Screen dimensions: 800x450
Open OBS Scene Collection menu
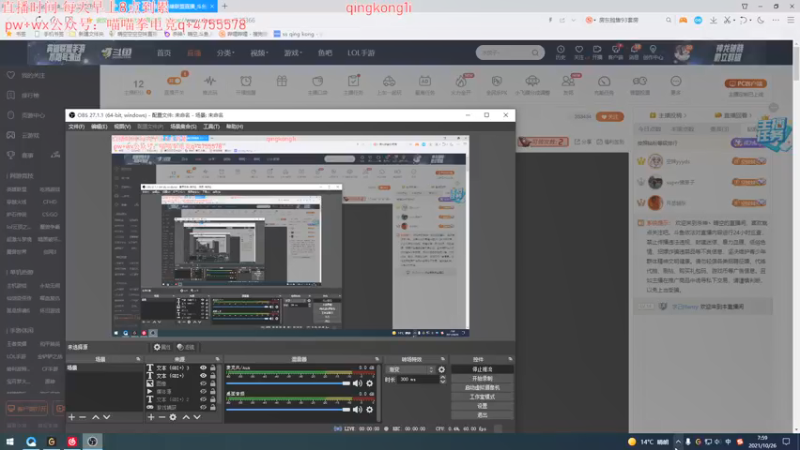coord(183,127)
